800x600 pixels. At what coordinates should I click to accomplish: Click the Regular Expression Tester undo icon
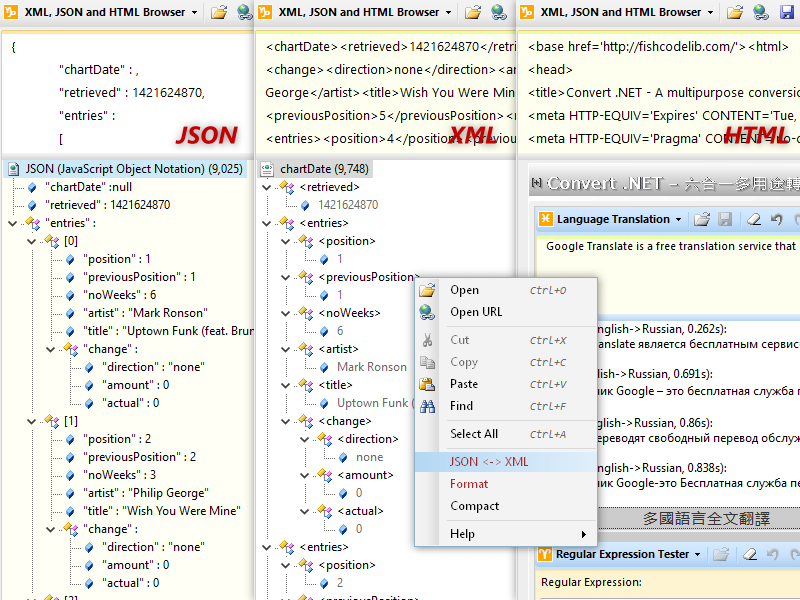pos(772,554)
